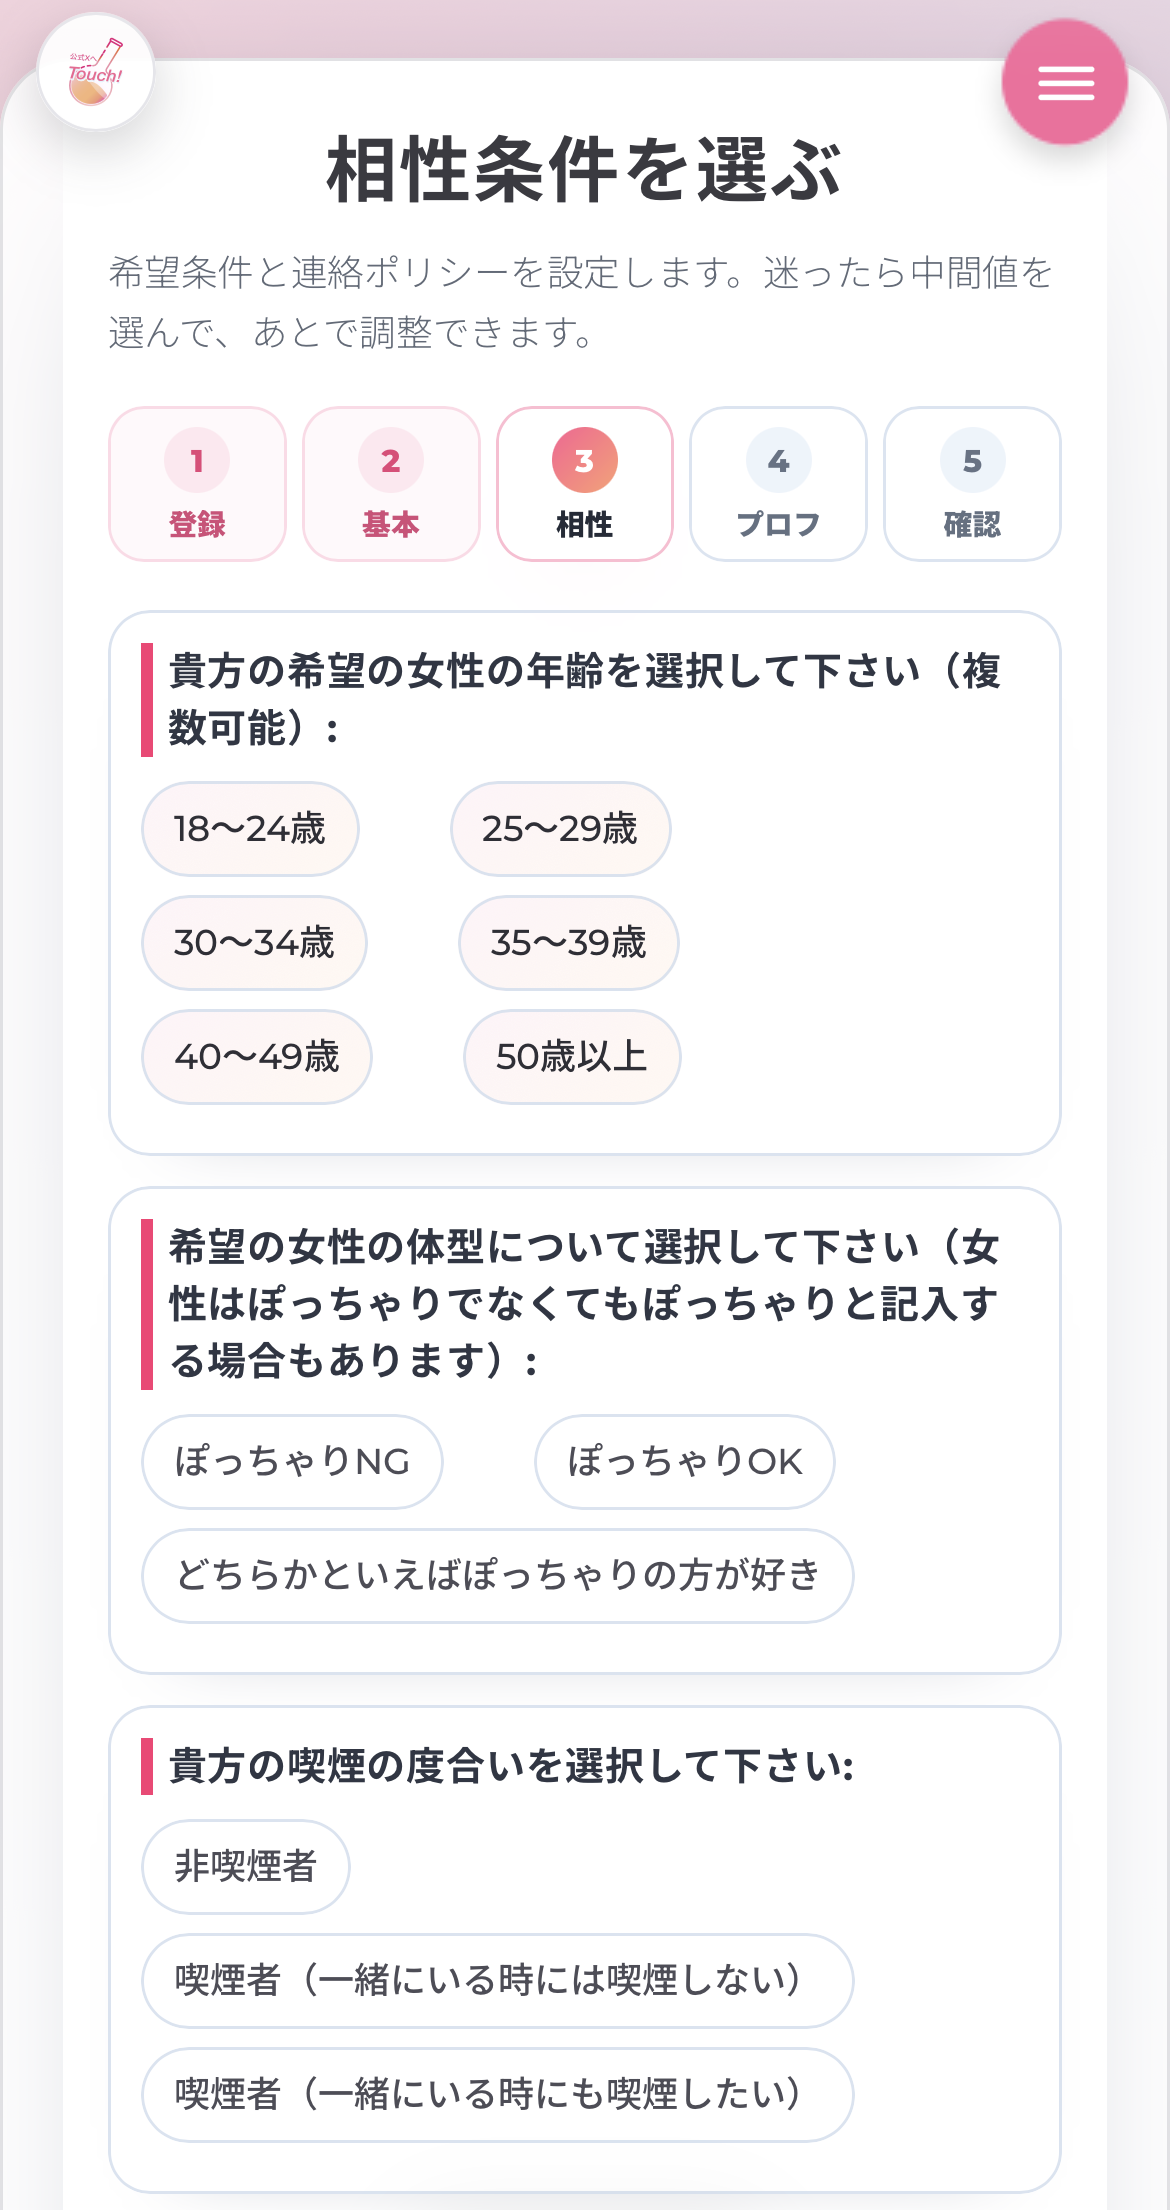Pick age range 35〜39歳

pyautogui.click(x=568, y=943)
